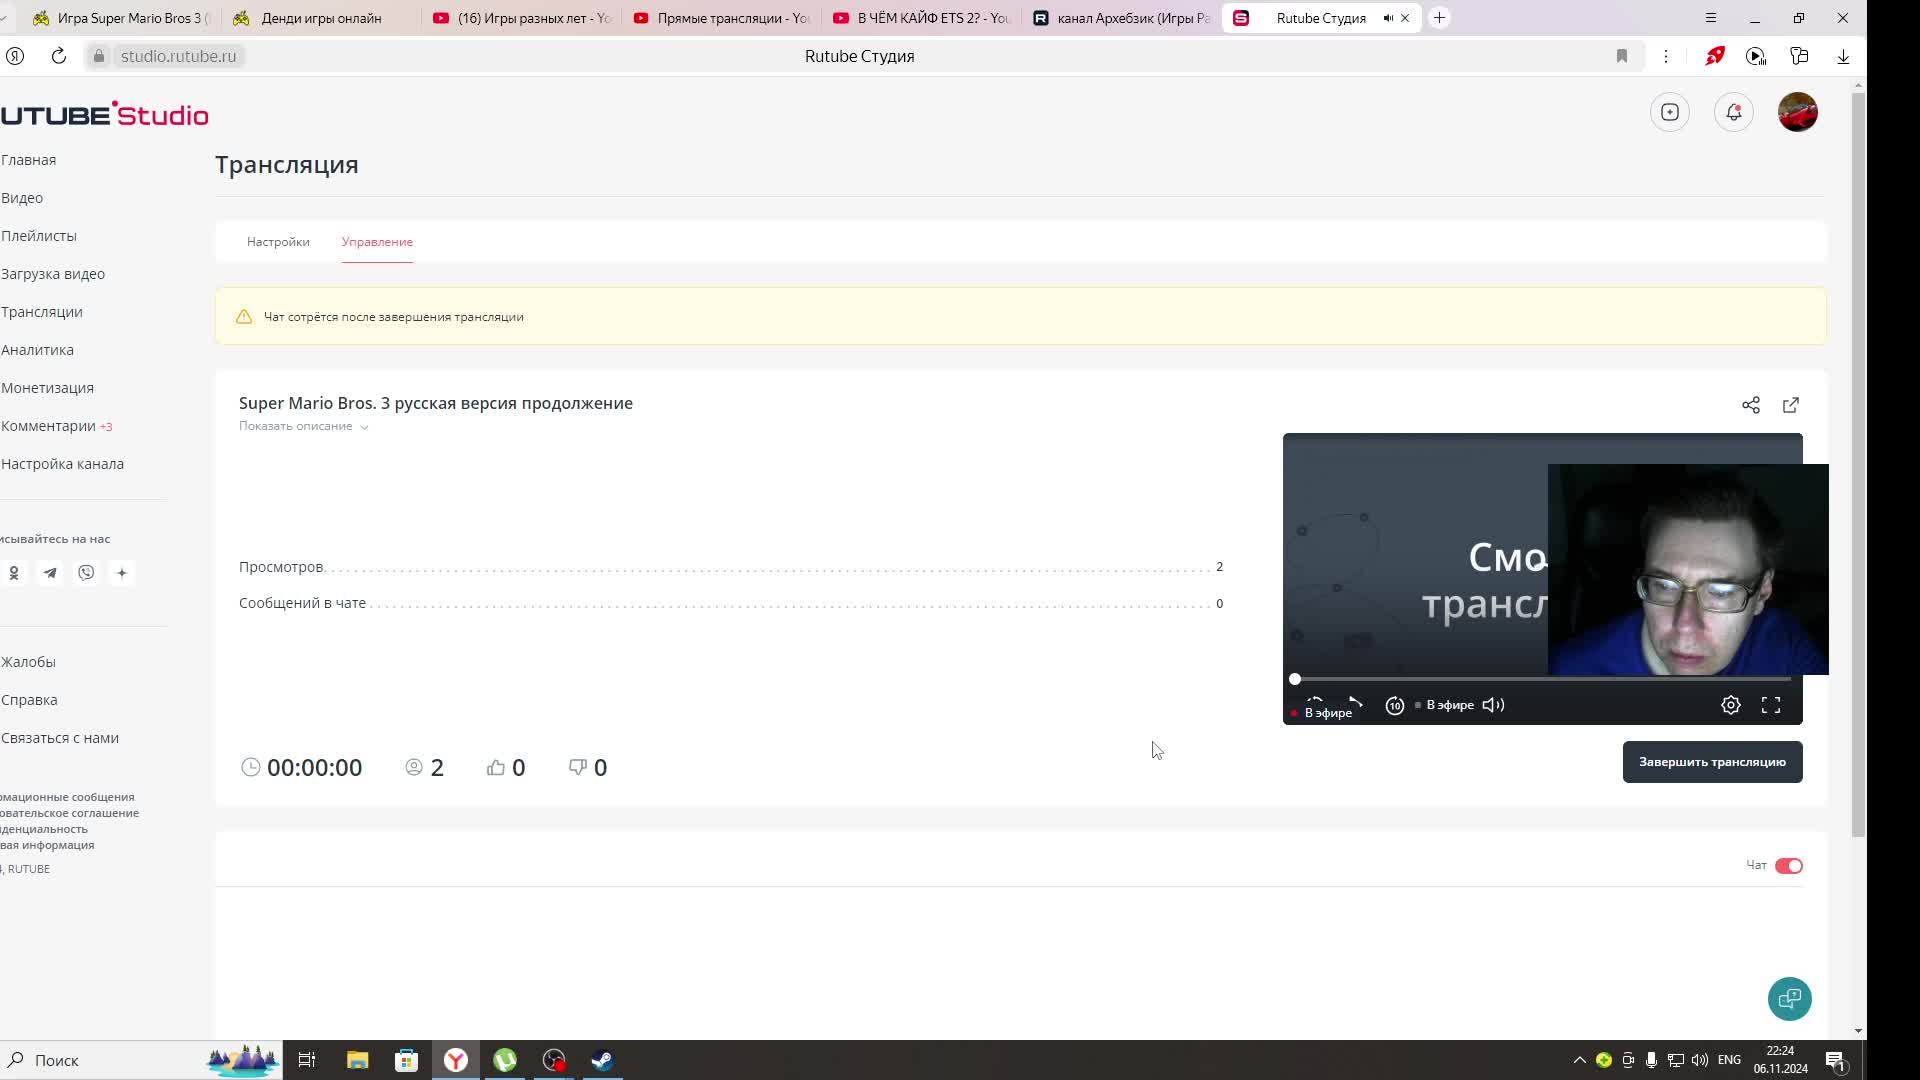Click the ENG language indicator
This screenshot has height=1080, width=1920.
[x=1729, y=1060]
